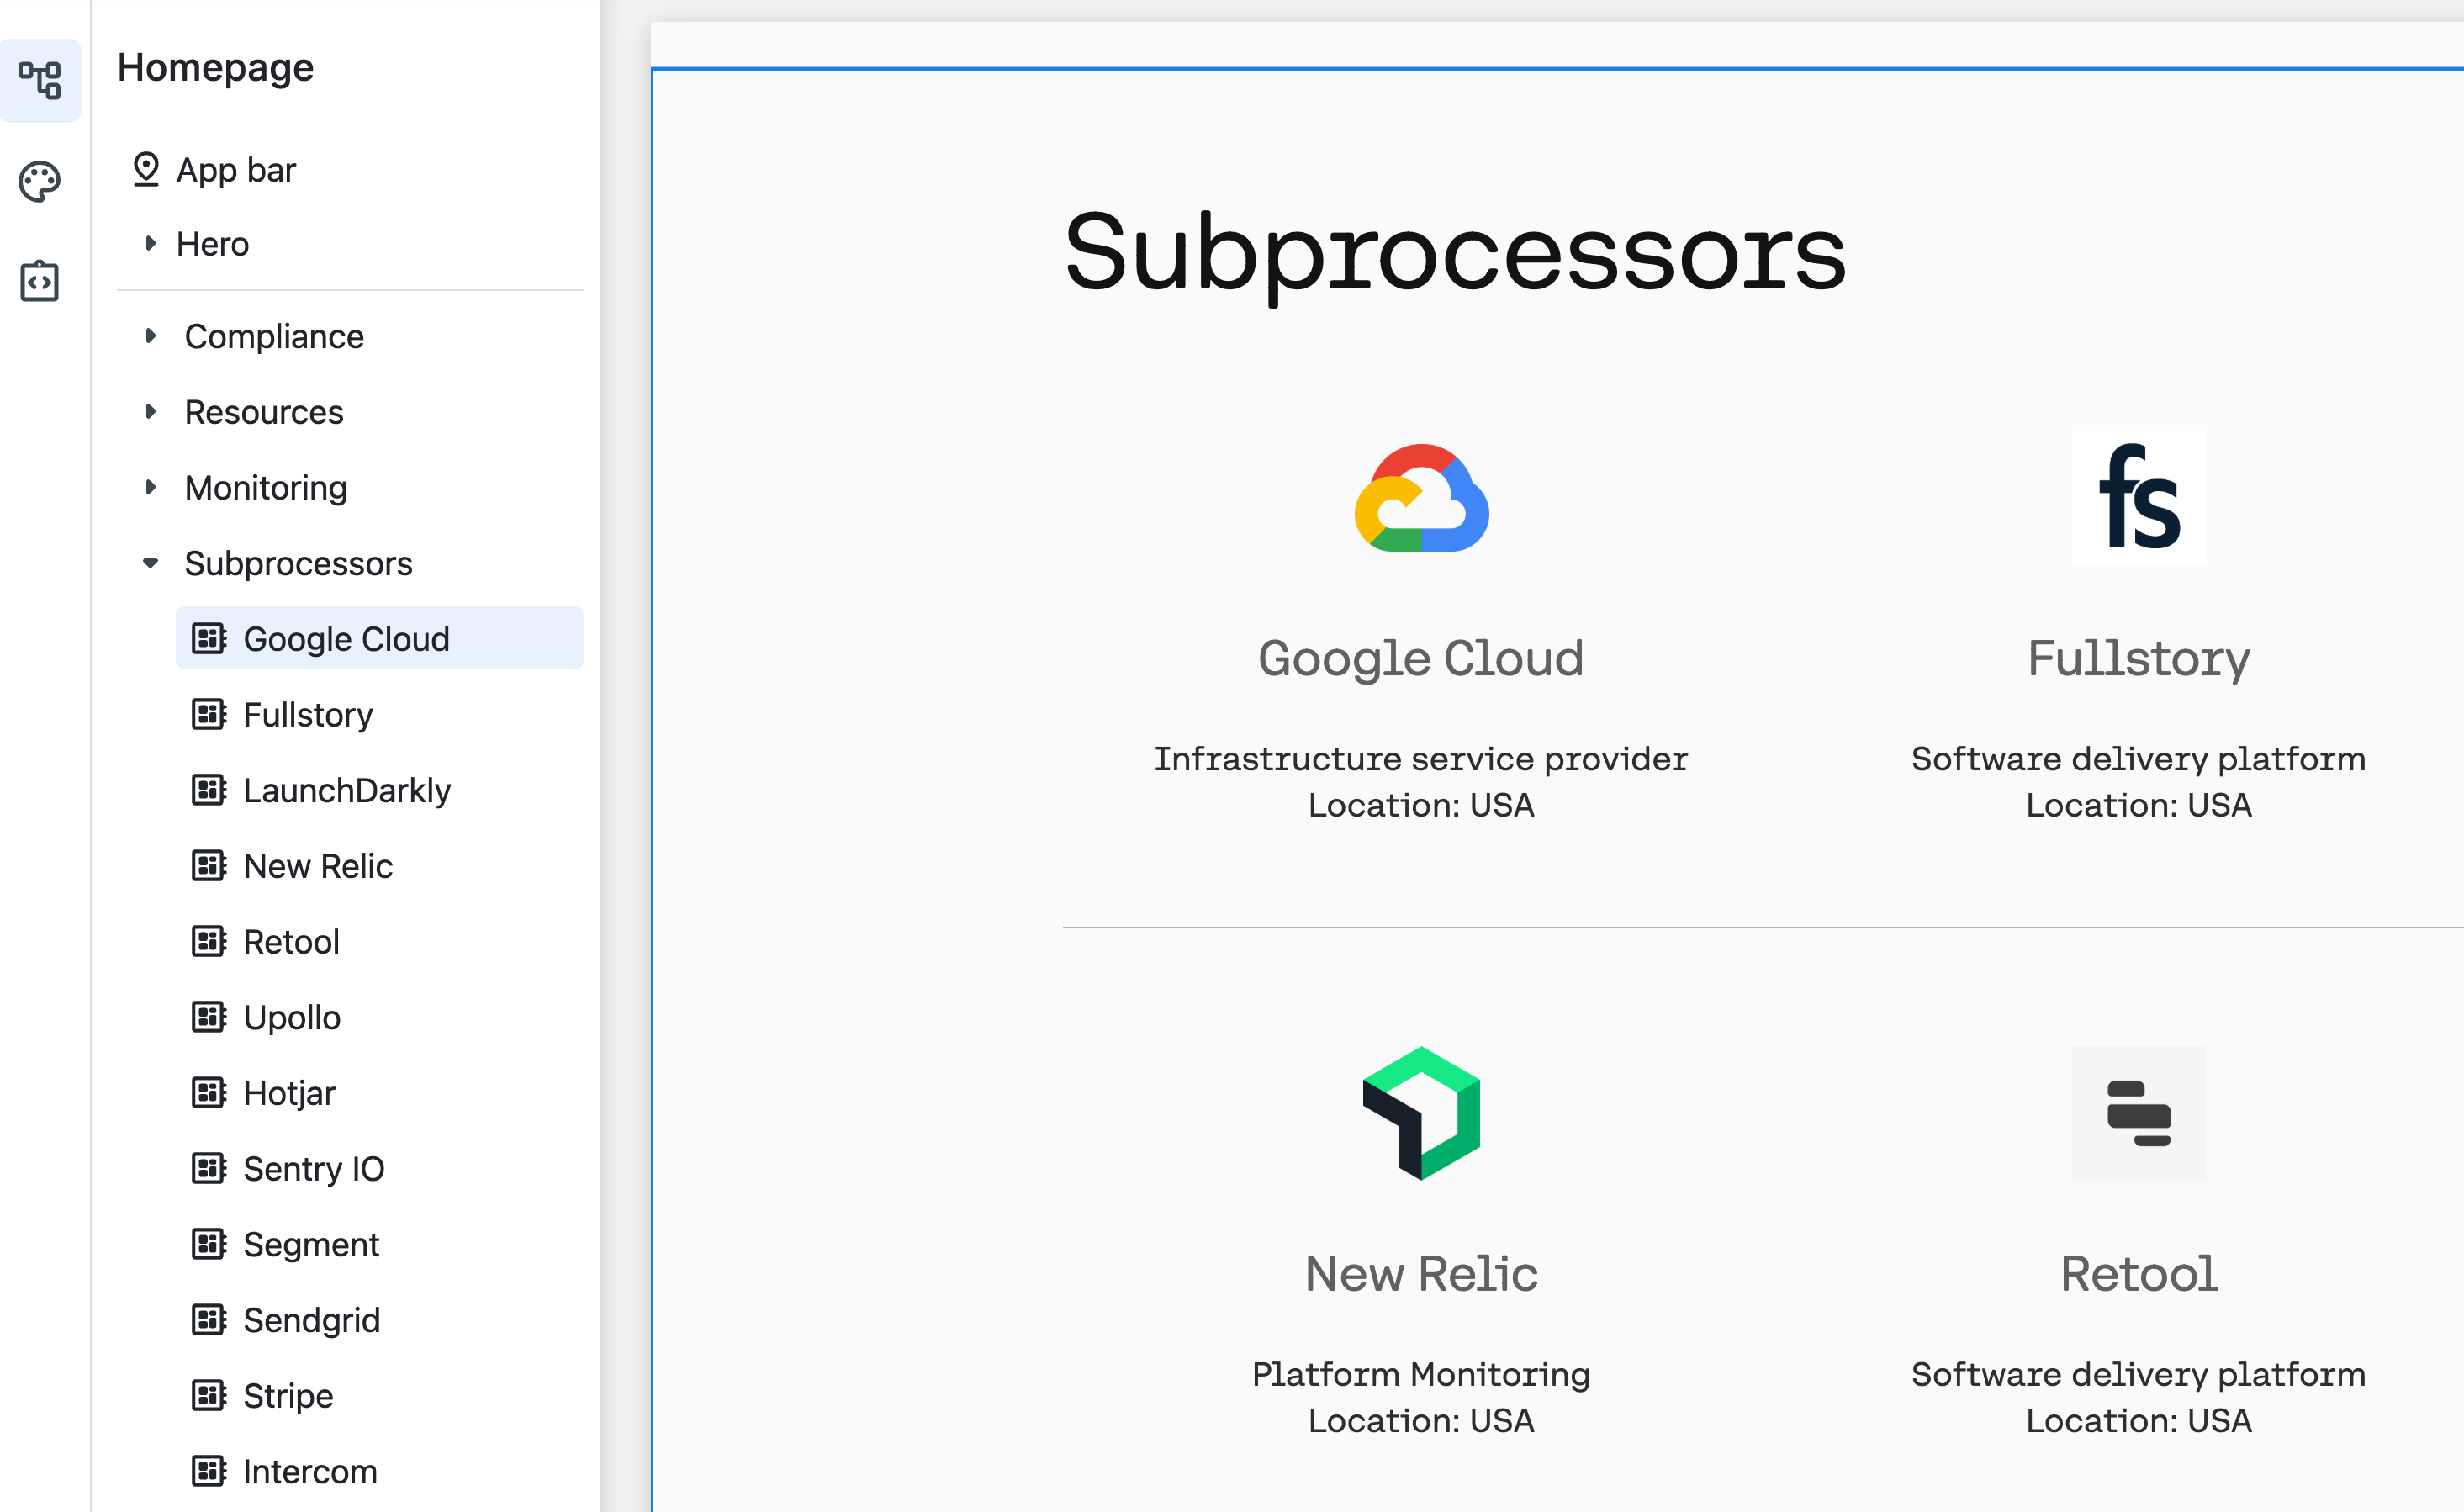Click the App bar location pin icon
The height and width of the screenshot is (1512, 2464).
coord(146,169)
